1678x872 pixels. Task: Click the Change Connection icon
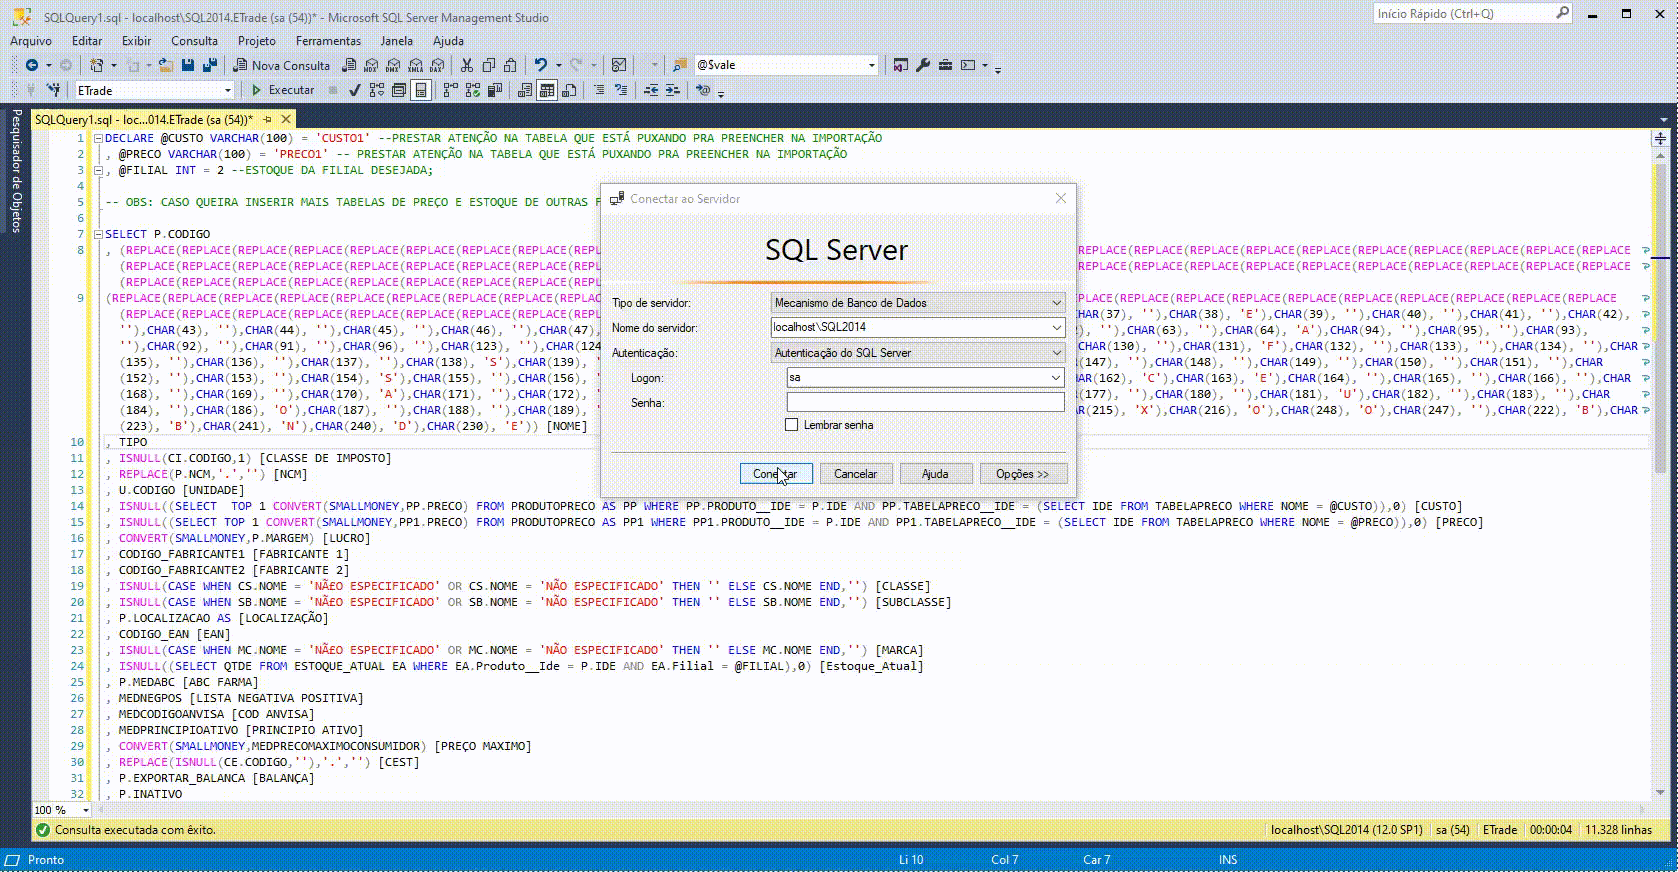click(x=54, y=90)
